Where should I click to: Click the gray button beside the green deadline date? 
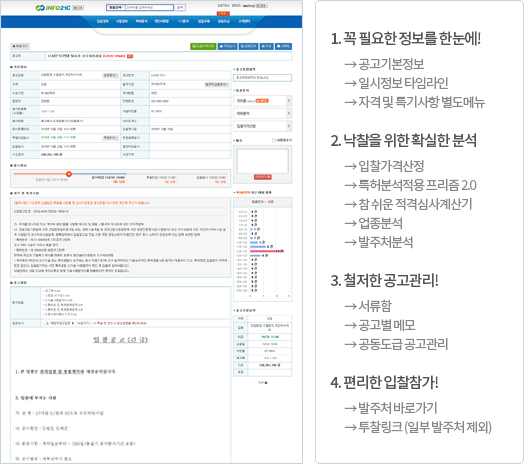point(110,138)
